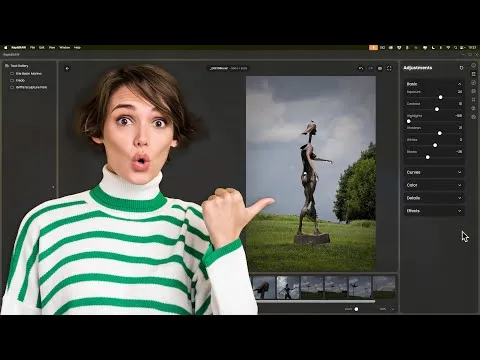
Task: Open the zoom percentage dropdown below filmstrip
Action: 393,309
